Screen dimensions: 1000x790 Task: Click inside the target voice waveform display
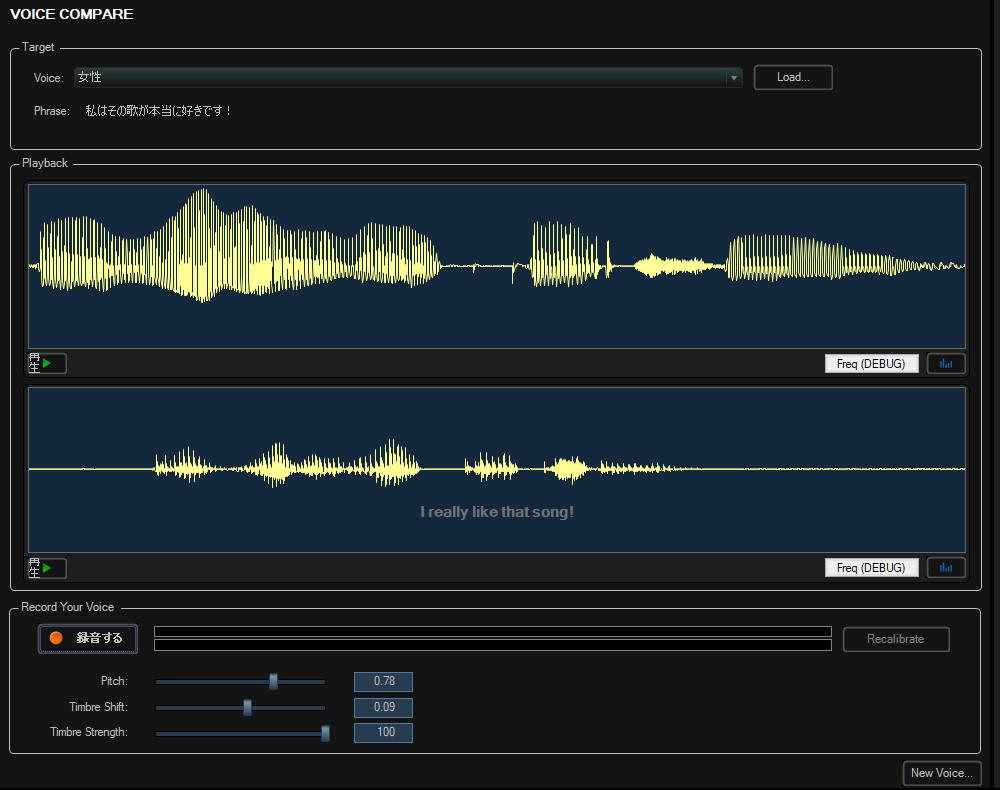[497, 267]
